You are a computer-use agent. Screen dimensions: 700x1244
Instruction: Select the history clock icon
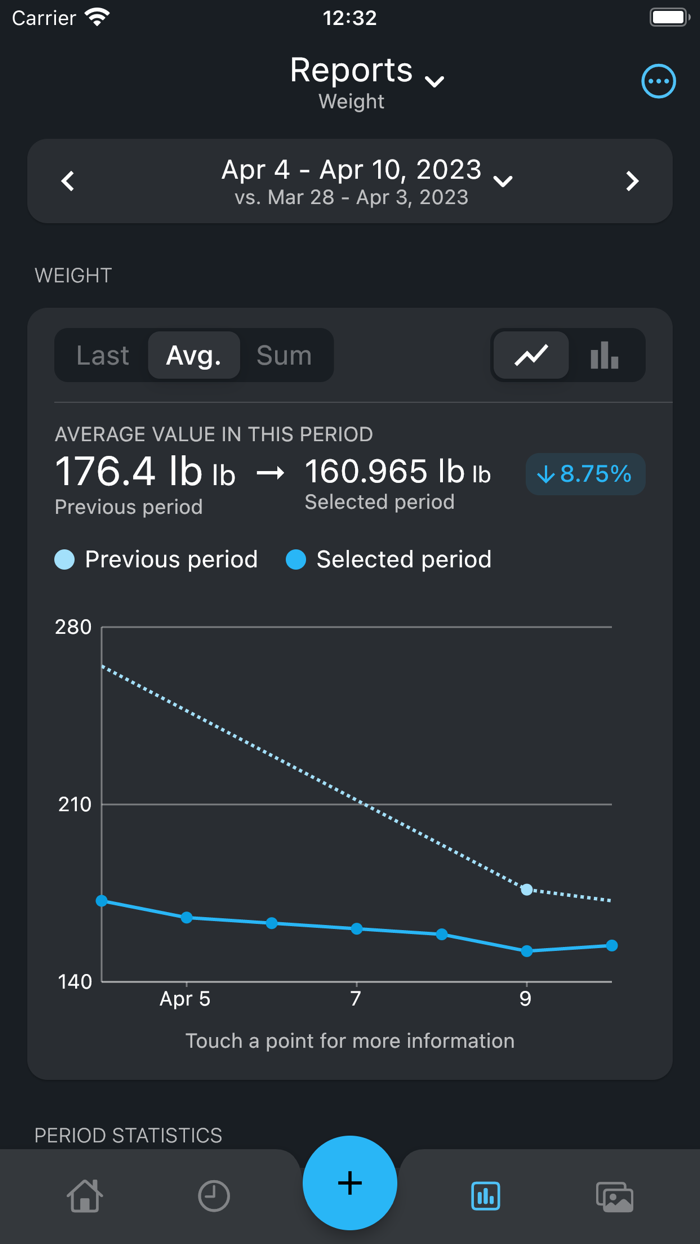tap(214, 1196)
